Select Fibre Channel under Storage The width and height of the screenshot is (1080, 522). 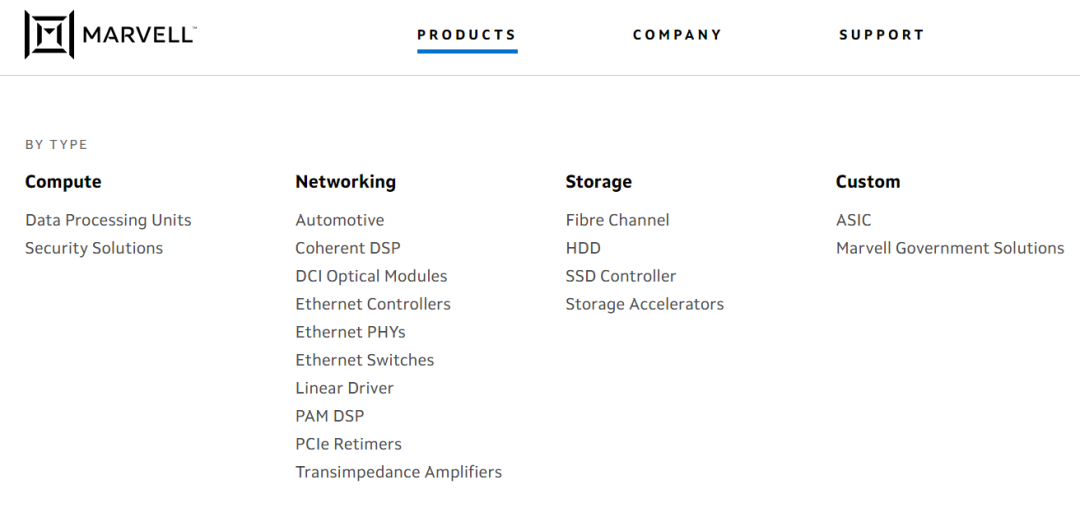coord(617,220)
